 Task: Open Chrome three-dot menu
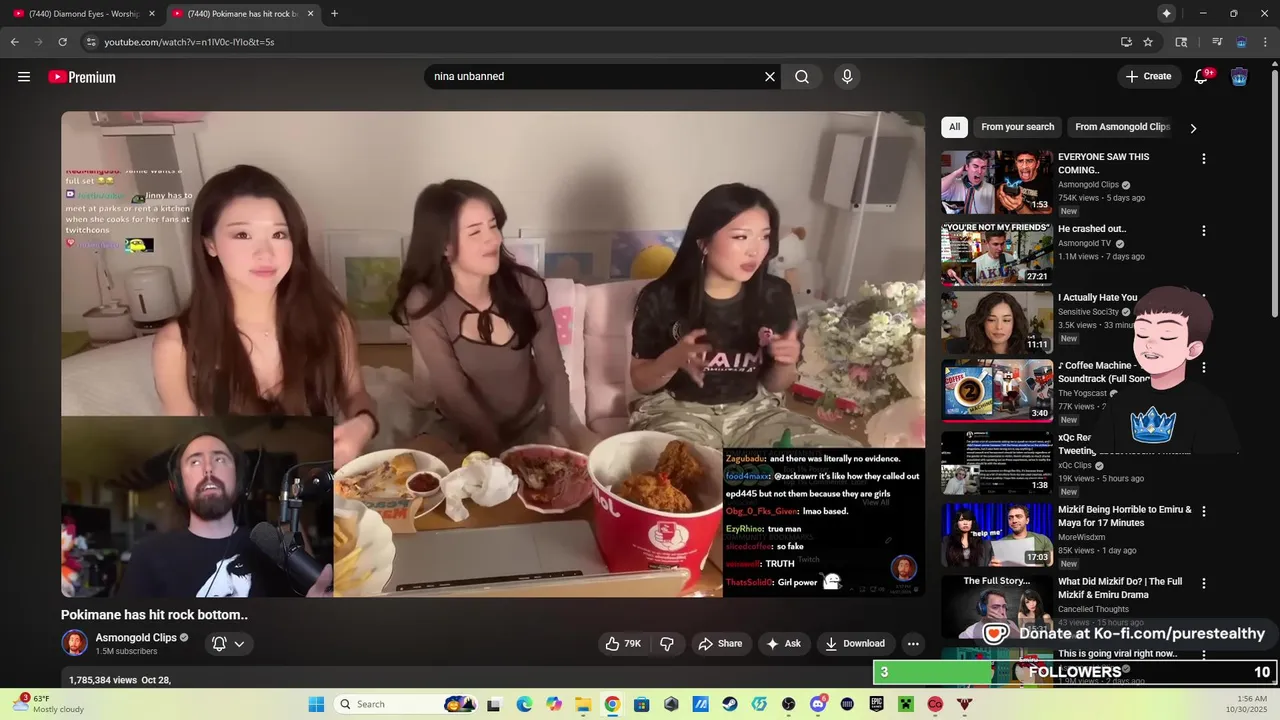click(x=1266, y=42)
